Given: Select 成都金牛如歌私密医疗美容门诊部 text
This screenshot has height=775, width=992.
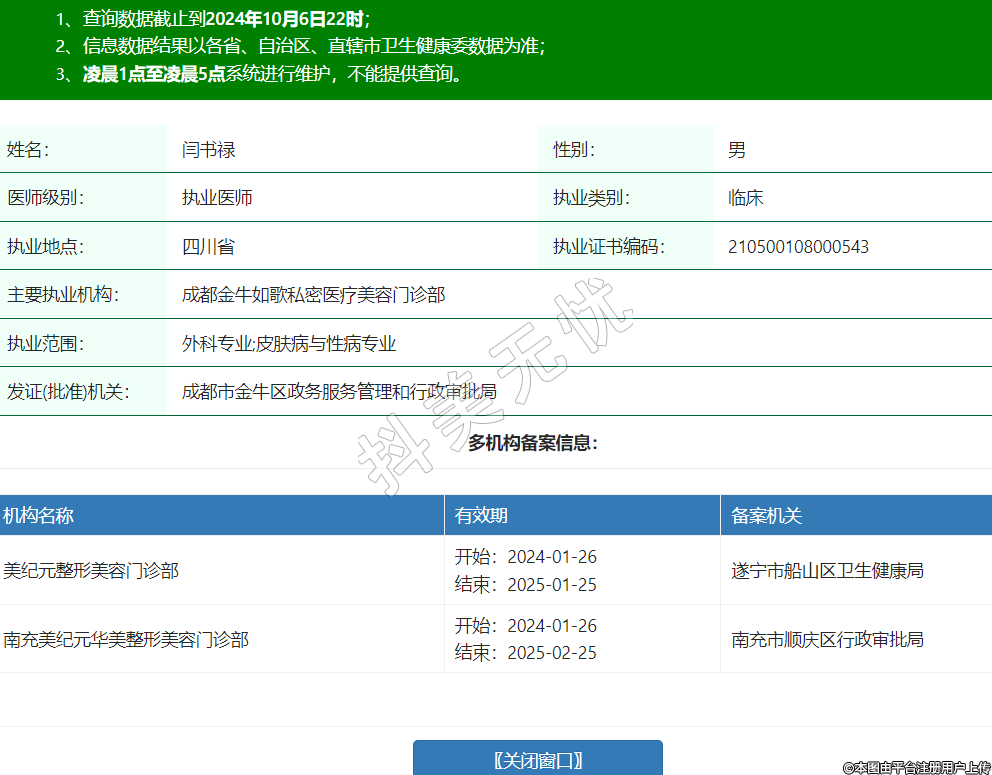Looking at the screenshot, I should point(314,295).
